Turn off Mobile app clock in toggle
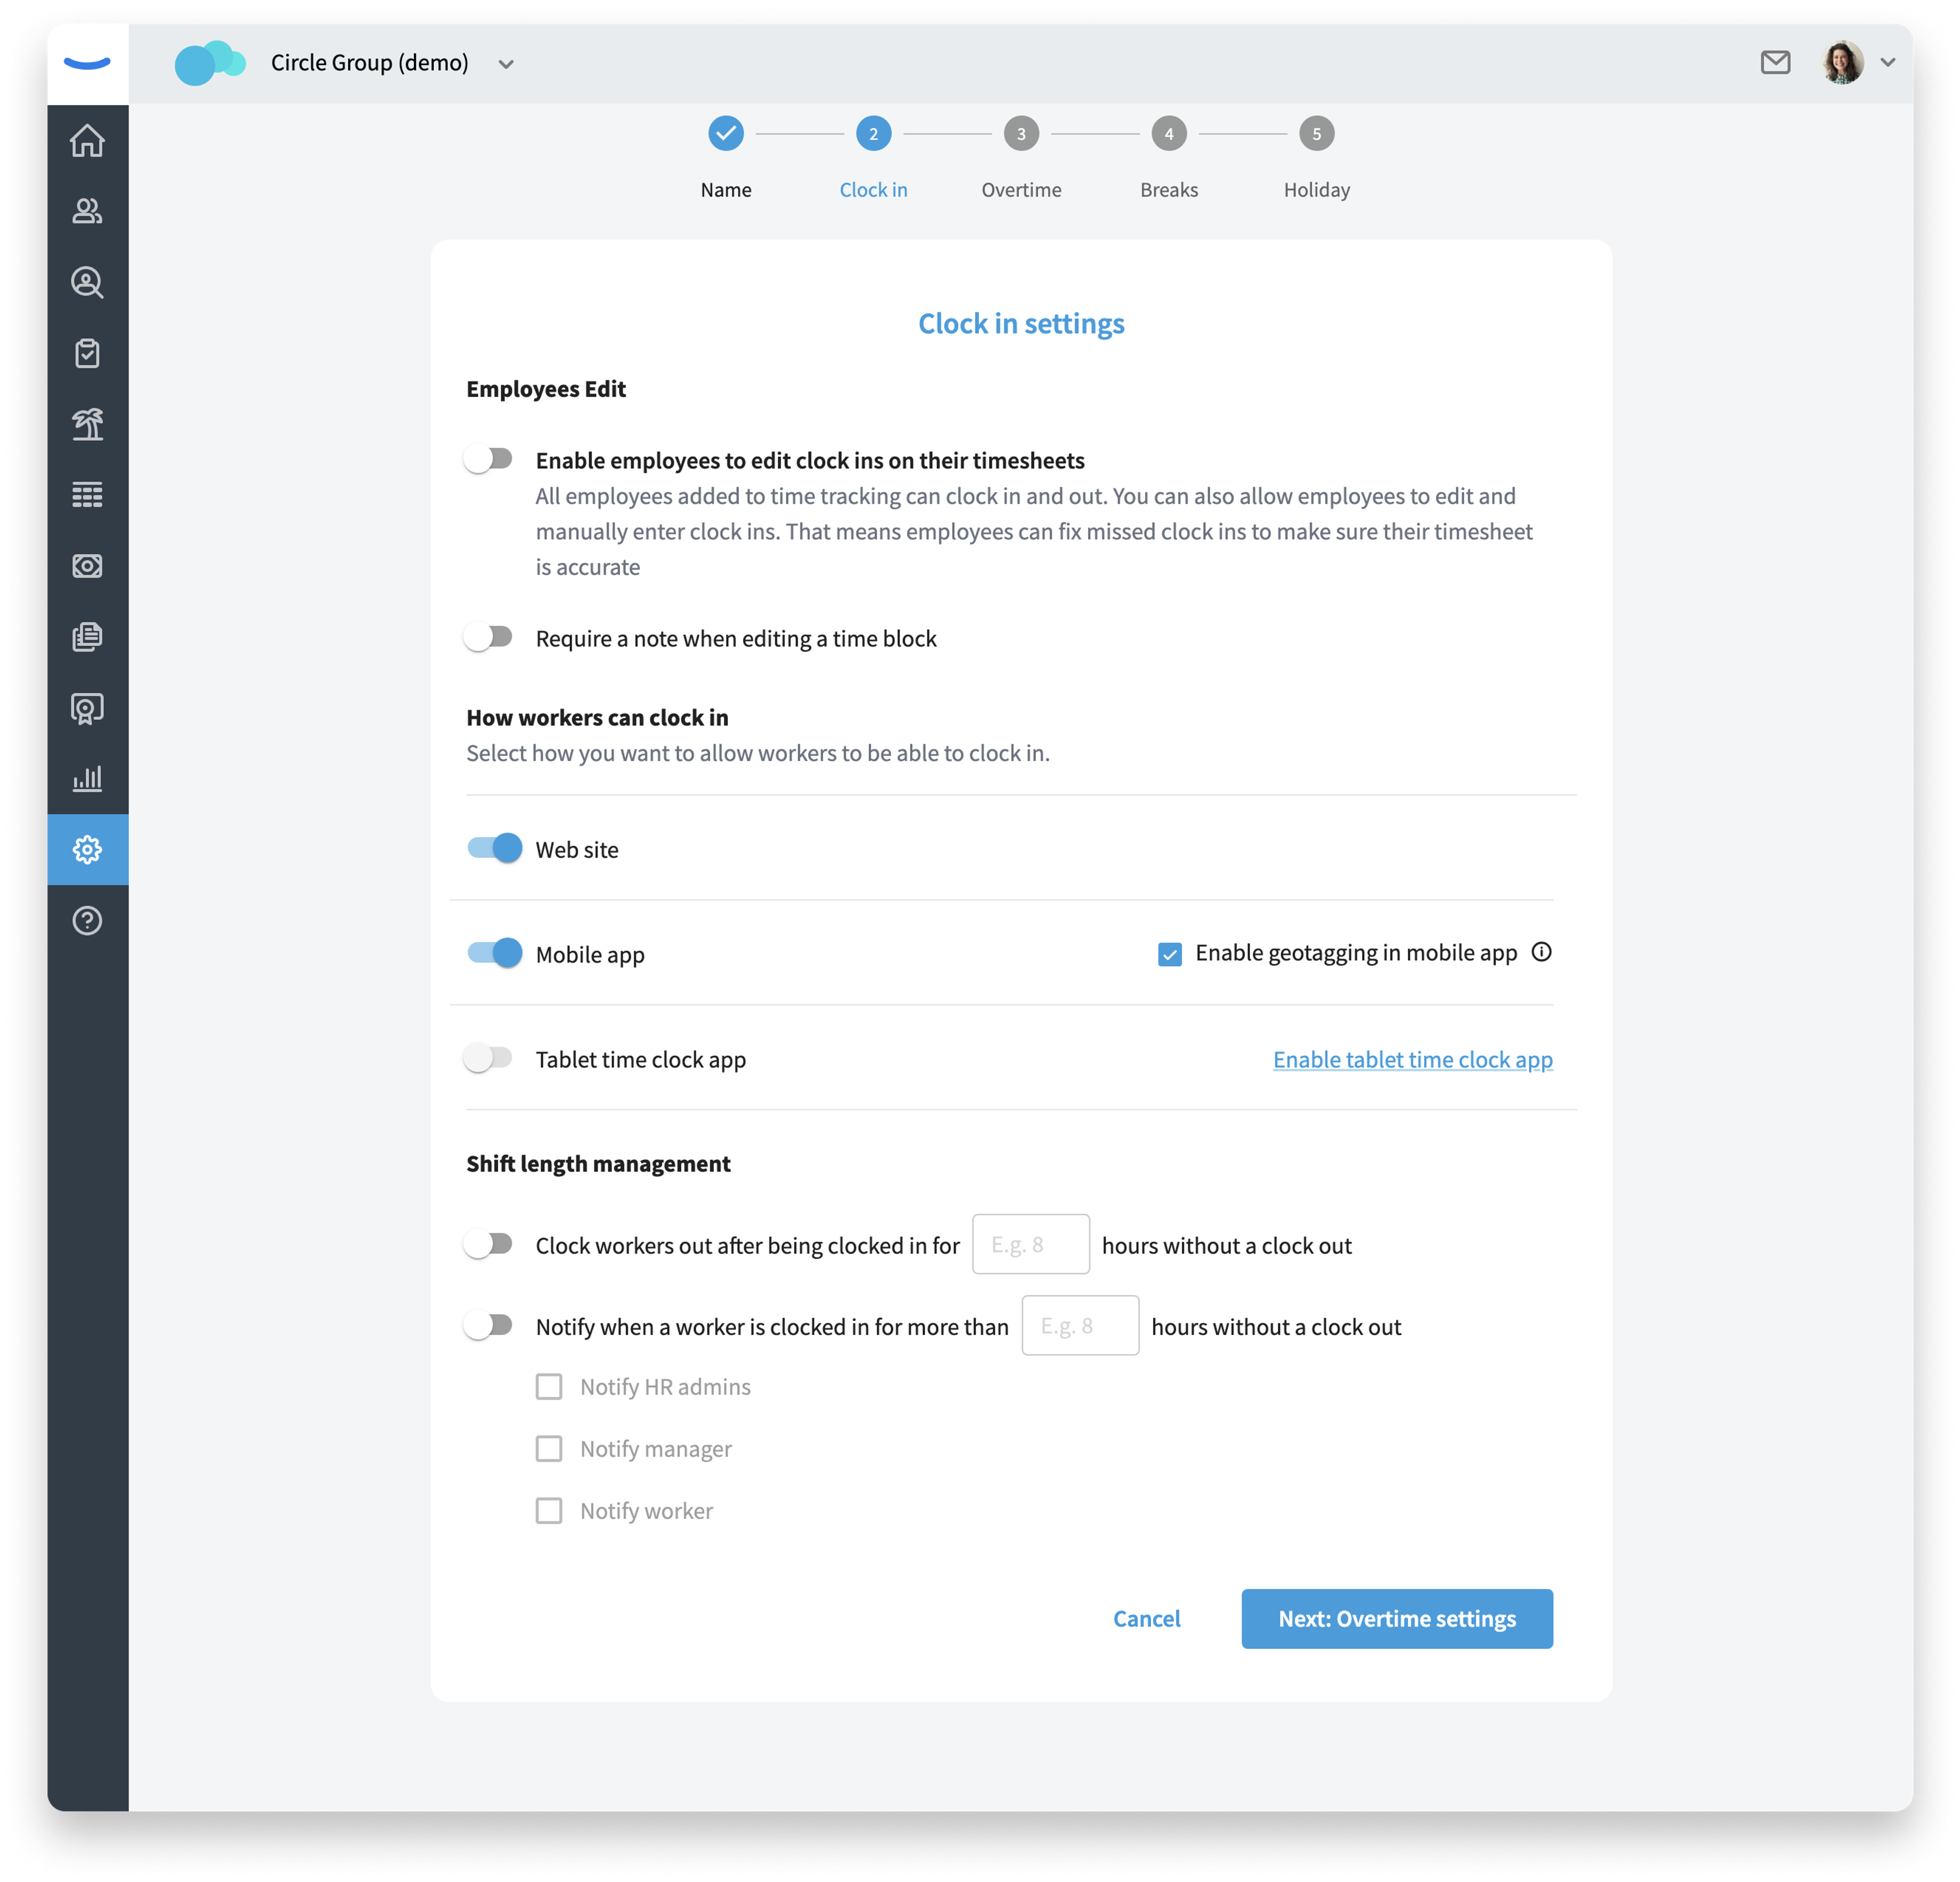Viewport: 1960px width, 1882px height. coord(494,953)
